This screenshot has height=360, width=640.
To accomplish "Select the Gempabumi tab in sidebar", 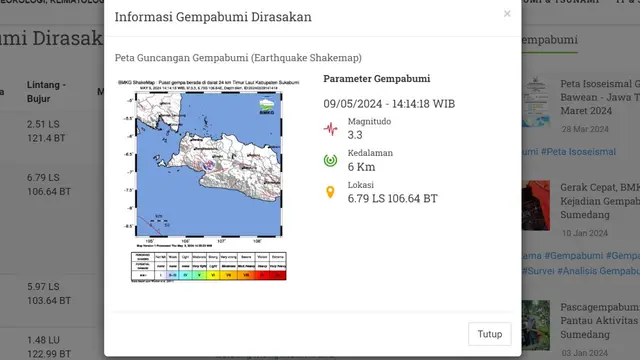I will pos(550,40).
